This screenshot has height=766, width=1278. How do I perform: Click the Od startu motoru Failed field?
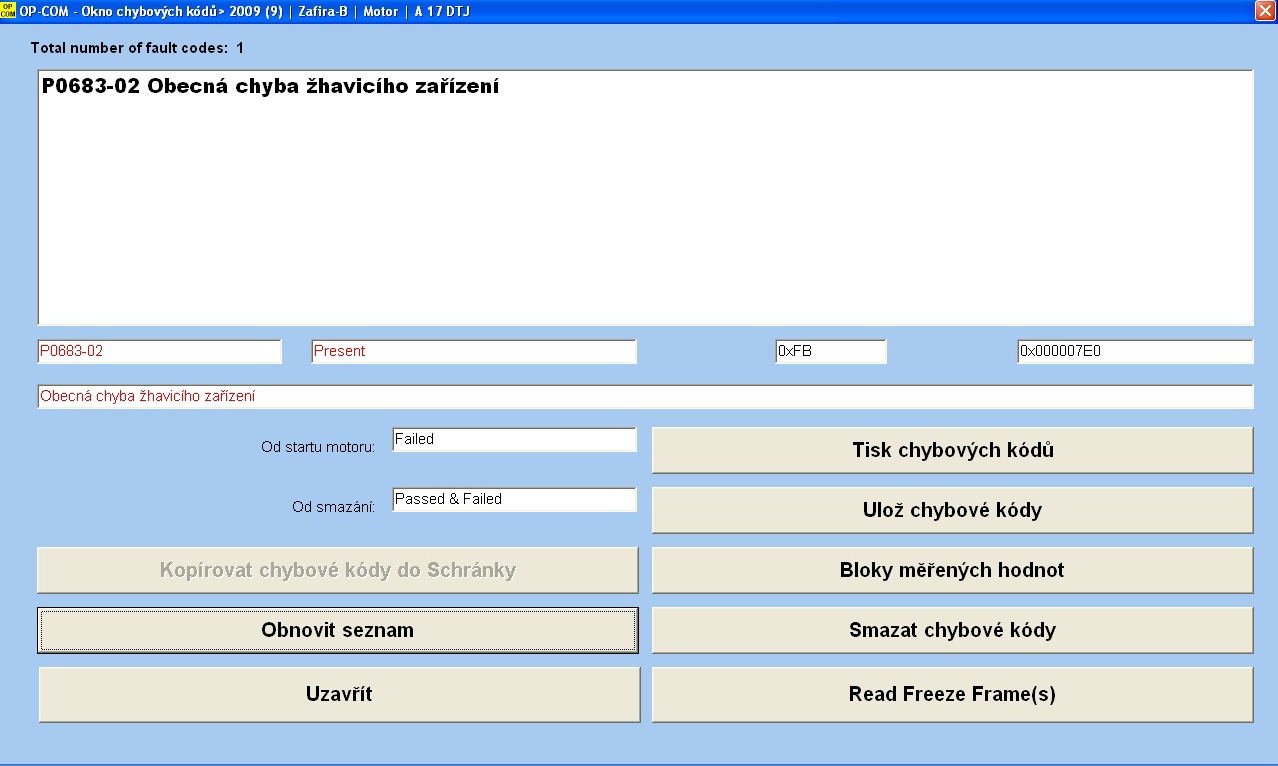[514, 439]
